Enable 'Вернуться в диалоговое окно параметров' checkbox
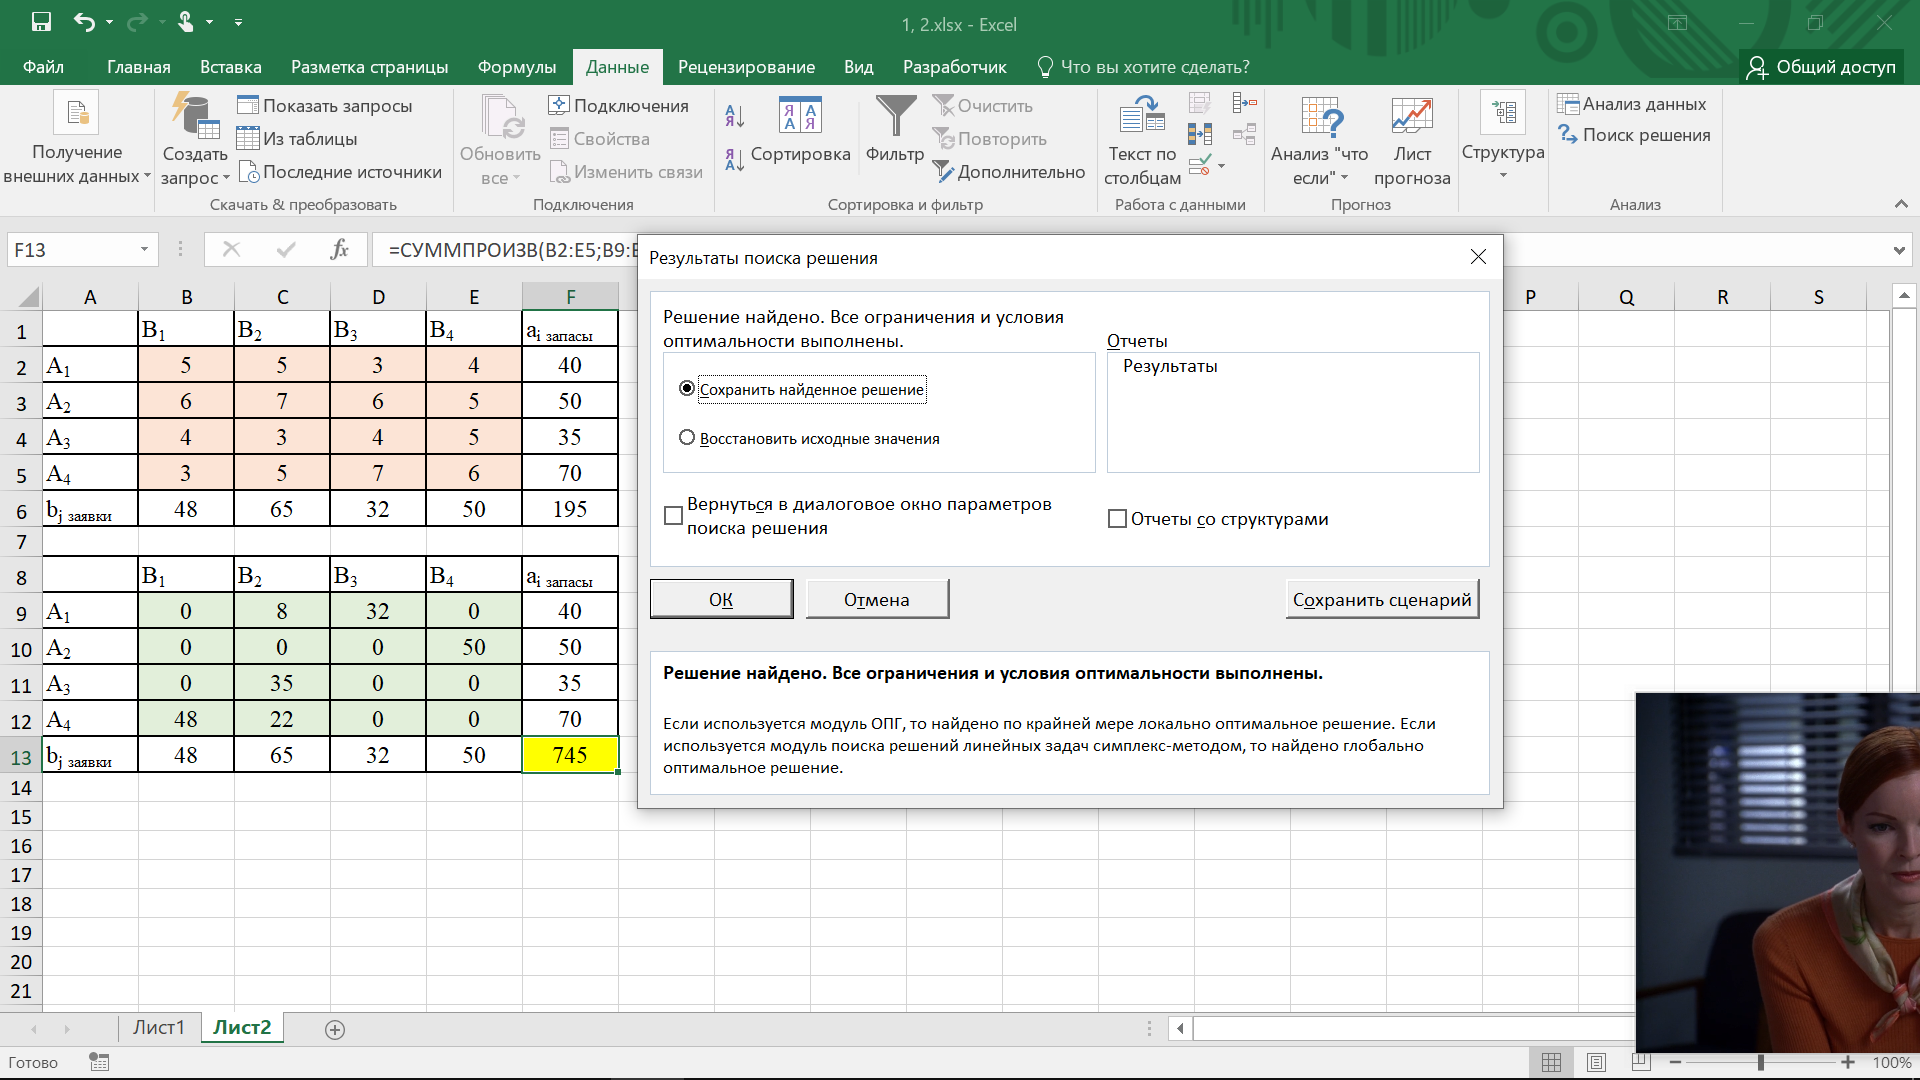1920x1080 pixels. [674, 516]
